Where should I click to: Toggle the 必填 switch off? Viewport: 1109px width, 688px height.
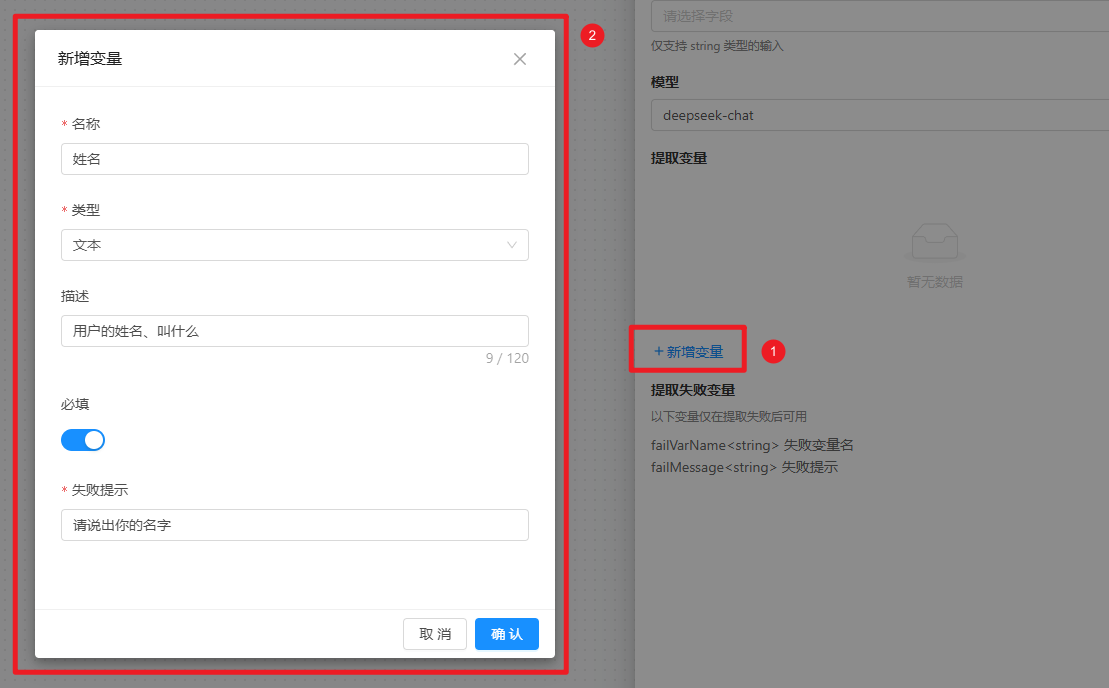pyautogui.click(x=83, y=440)
